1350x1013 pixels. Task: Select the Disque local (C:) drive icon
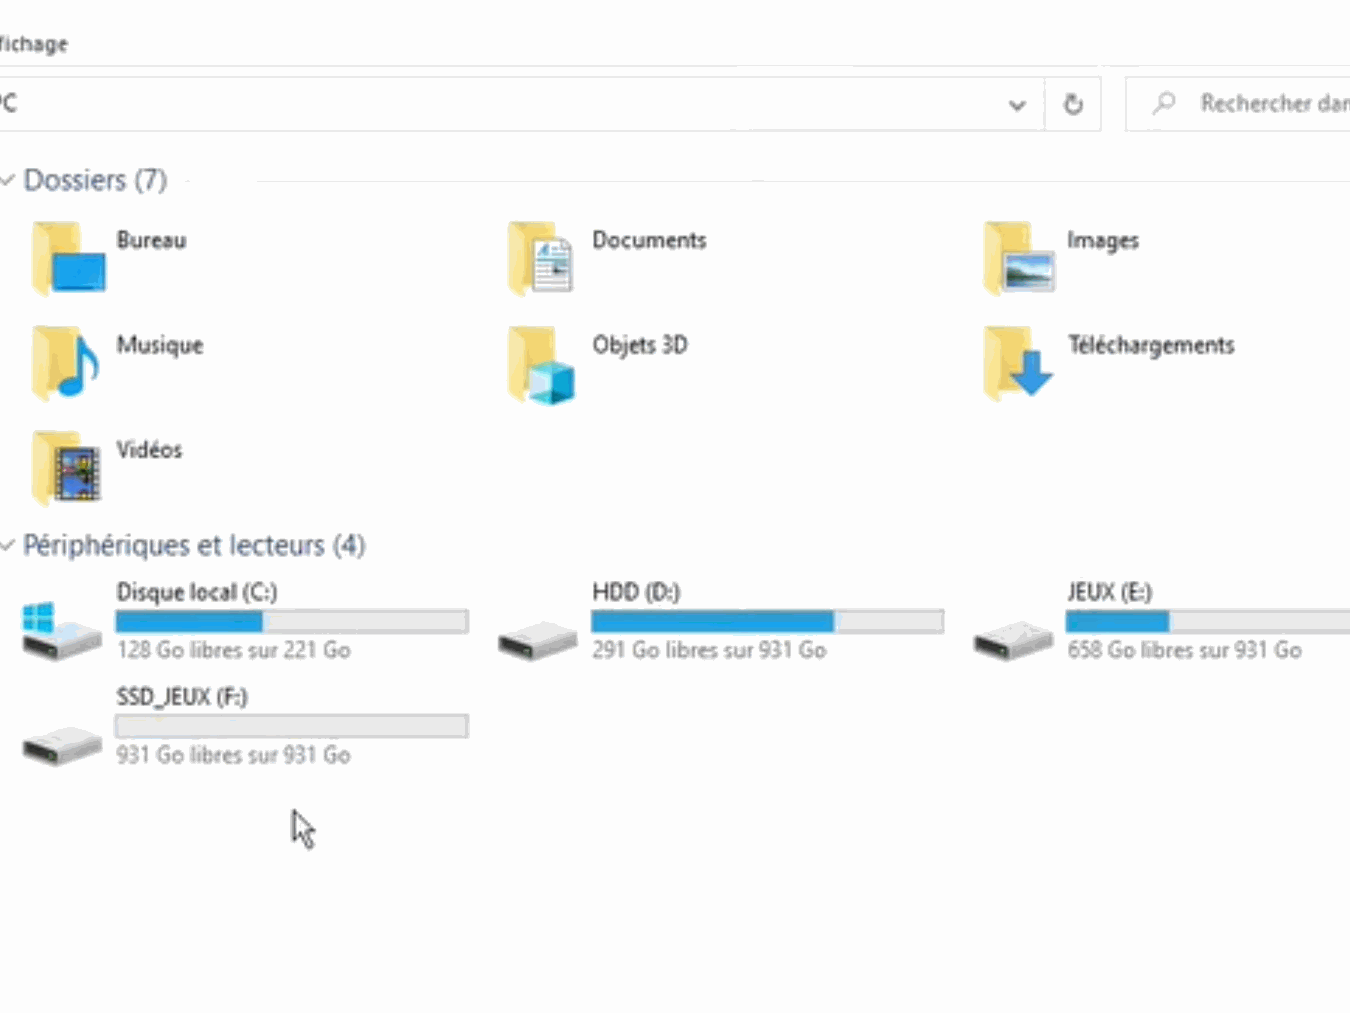click(60, 628)
